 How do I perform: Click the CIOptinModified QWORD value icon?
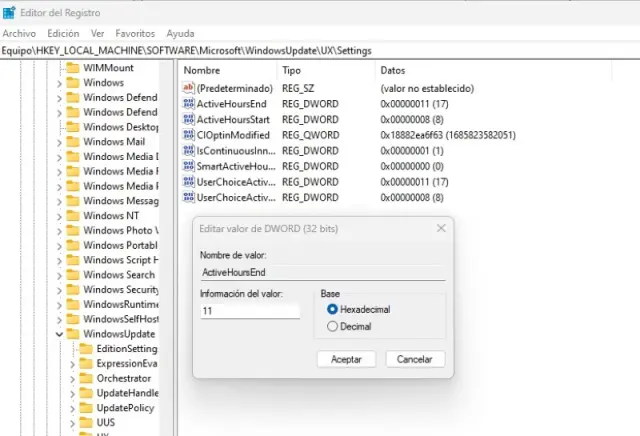[x=188, y=135]
